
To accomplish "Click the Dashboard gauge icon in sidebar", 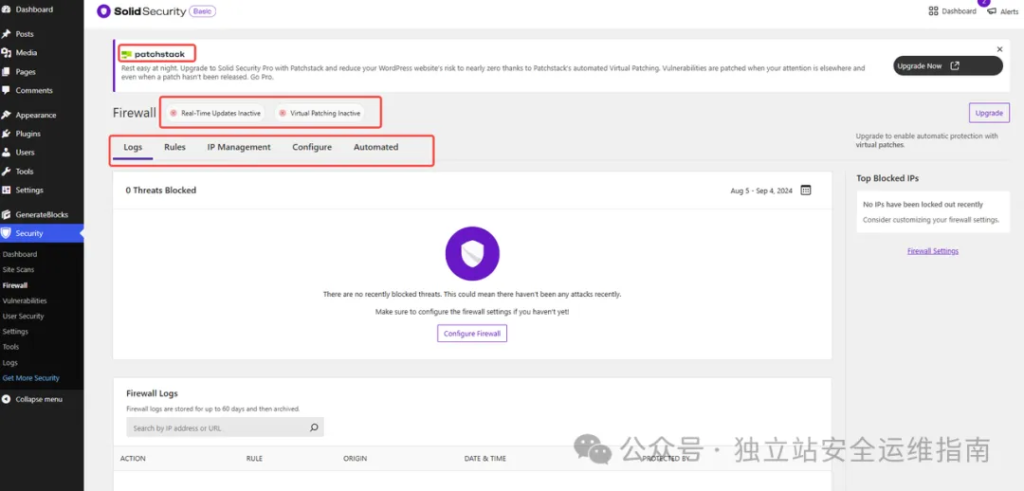I will point(6,10).
